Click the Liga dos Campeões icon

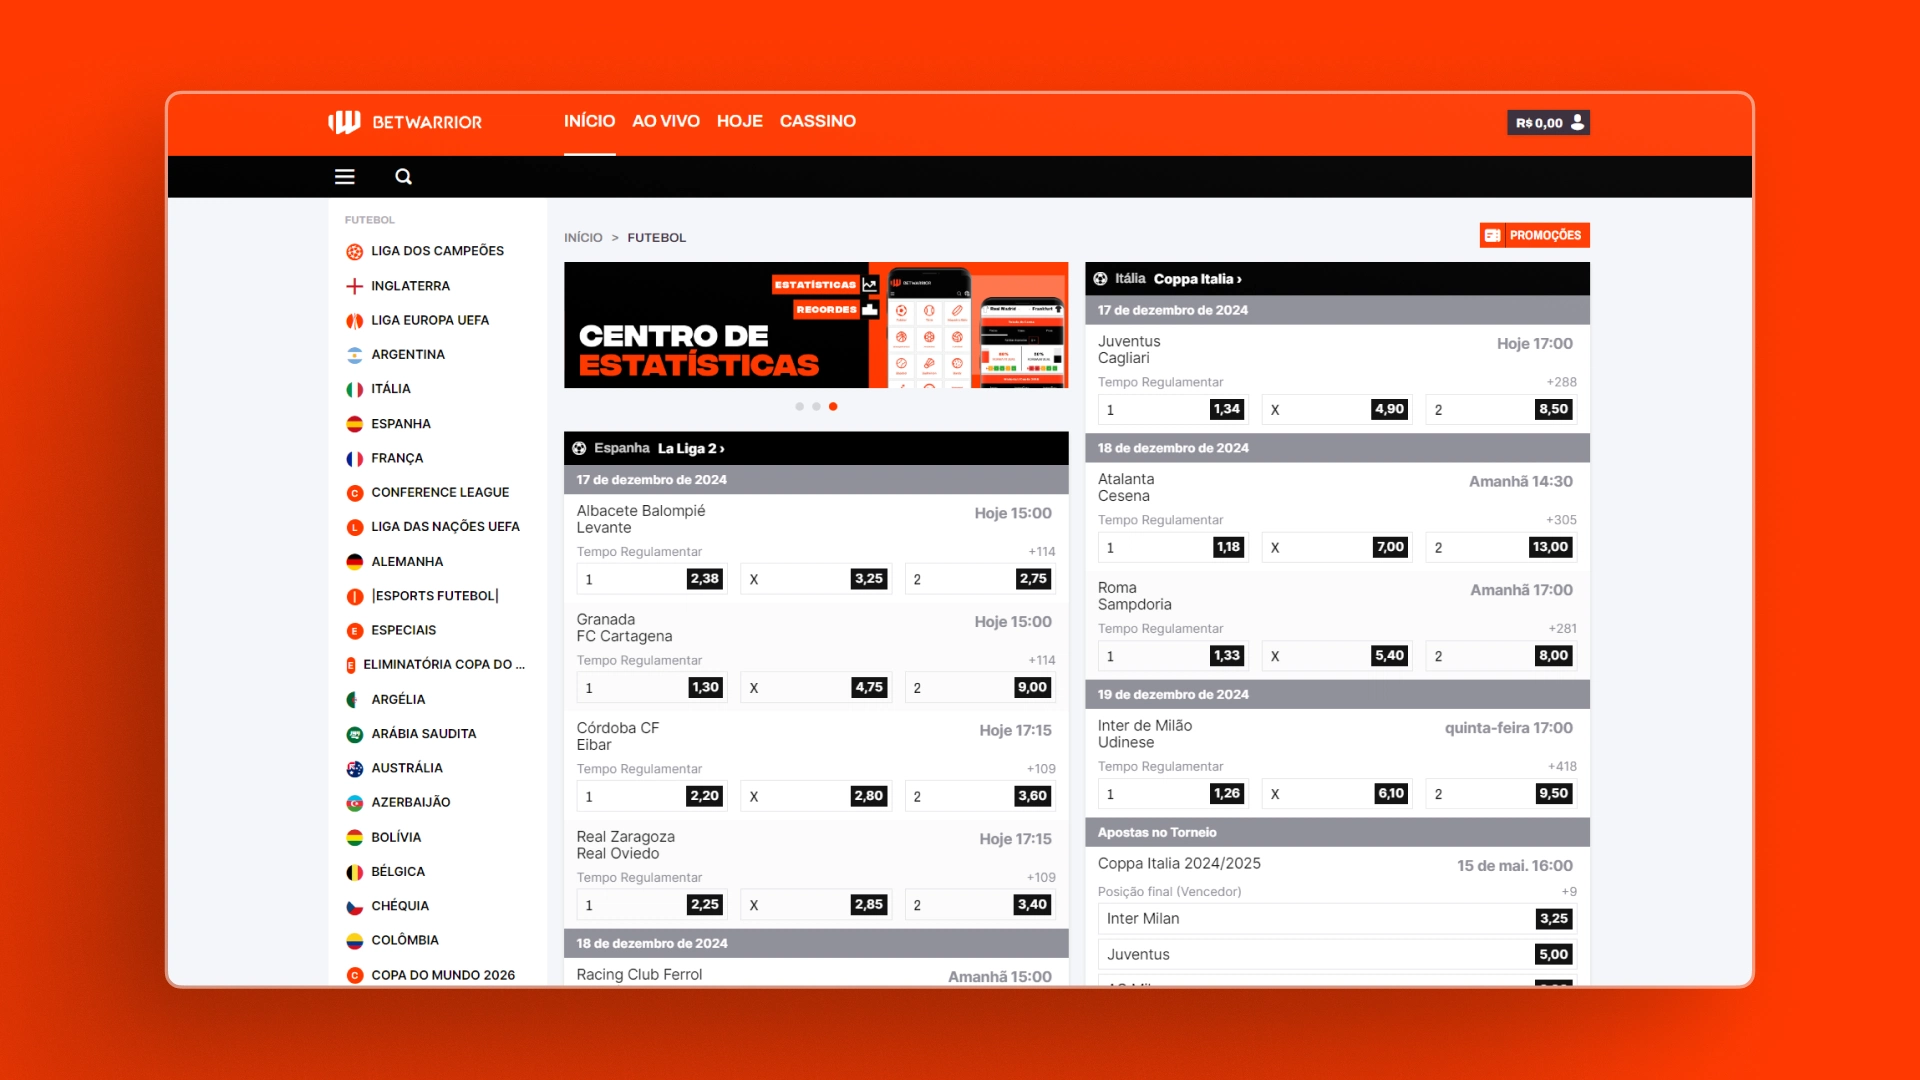[x=354, y=251]
